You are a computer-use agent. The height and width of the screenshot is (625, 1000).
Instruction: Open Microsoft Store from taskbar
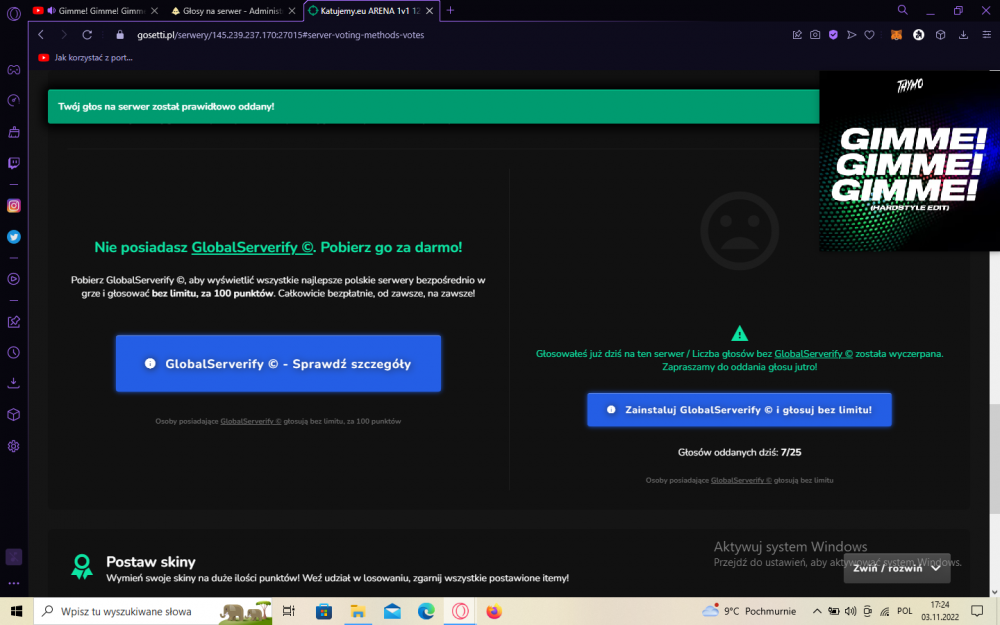(323, 611)
